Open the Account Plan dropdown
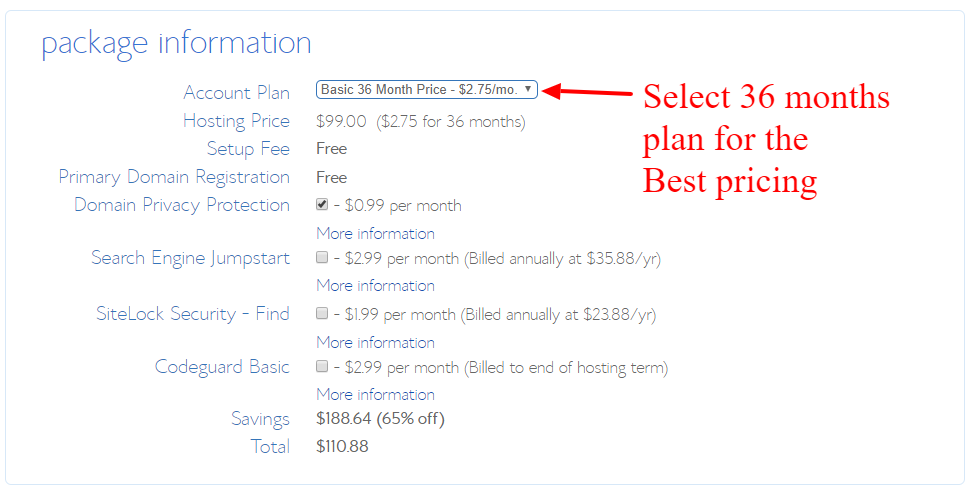The image size is (979, 493). click(427, 90)
